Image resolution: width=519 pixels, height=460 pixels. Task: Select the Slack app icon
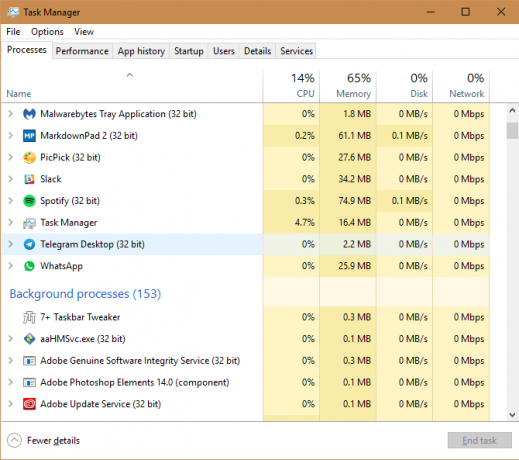tap(29, 179)
